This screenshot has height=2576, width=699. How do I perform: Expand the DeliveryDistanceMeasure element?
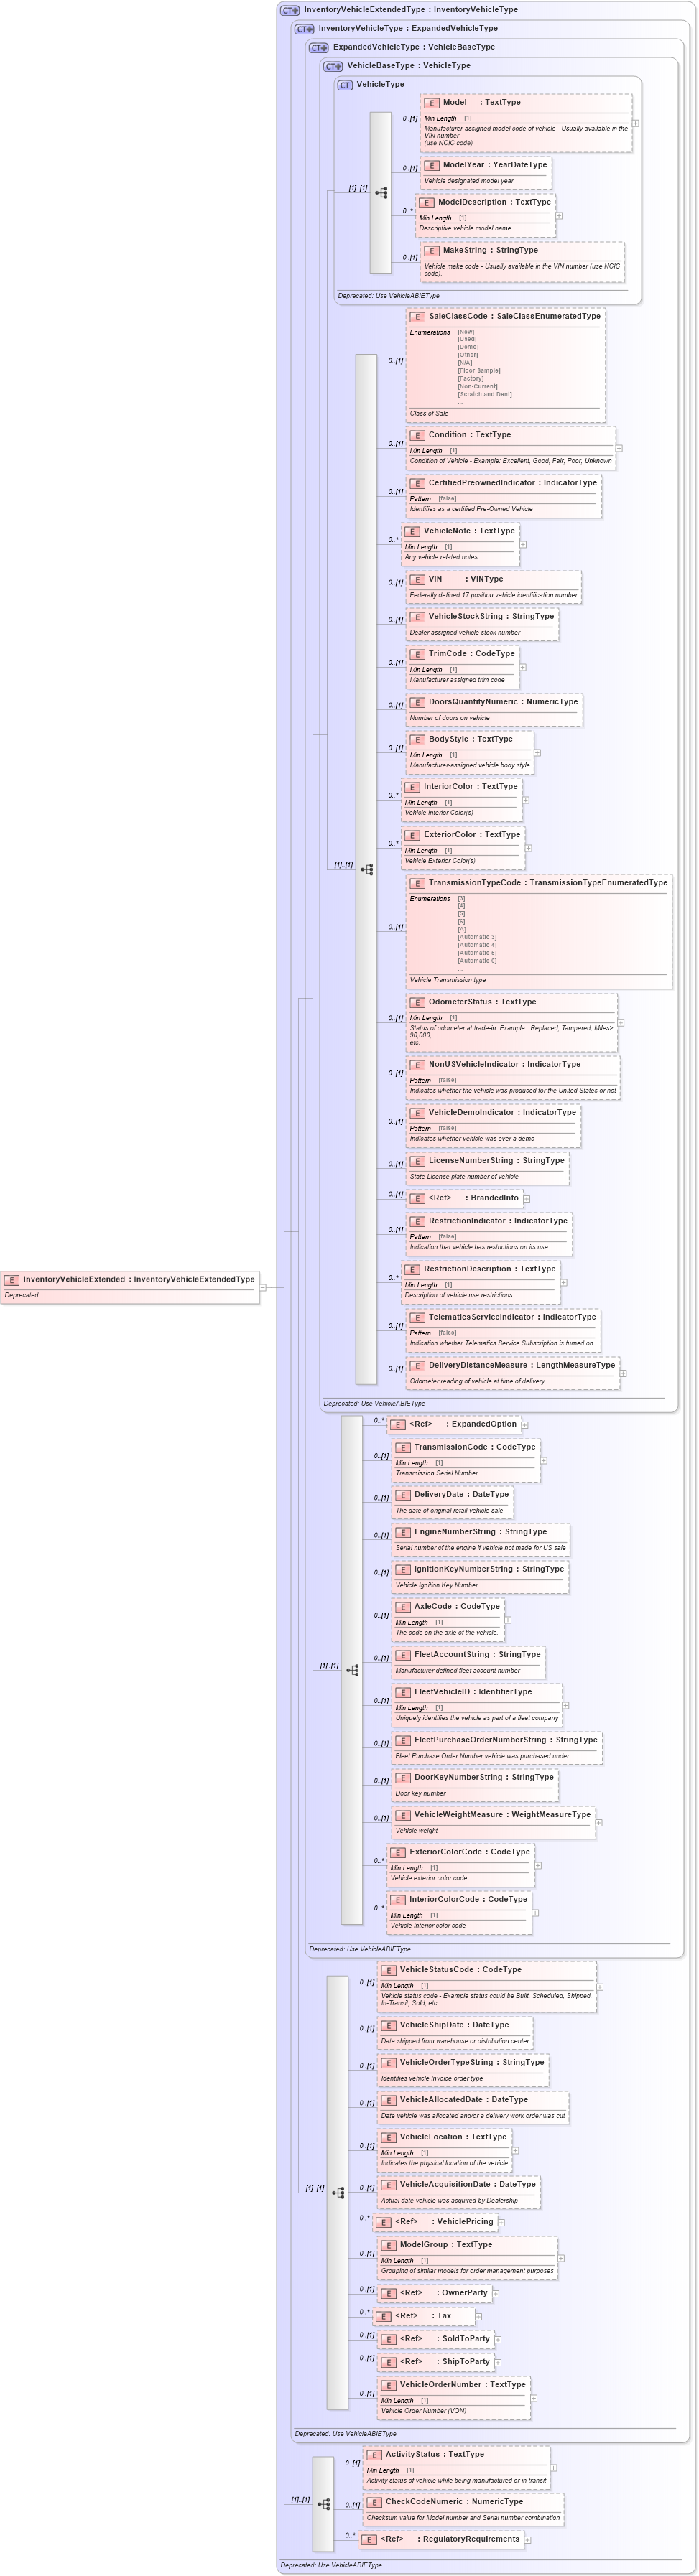(623, 1373)
